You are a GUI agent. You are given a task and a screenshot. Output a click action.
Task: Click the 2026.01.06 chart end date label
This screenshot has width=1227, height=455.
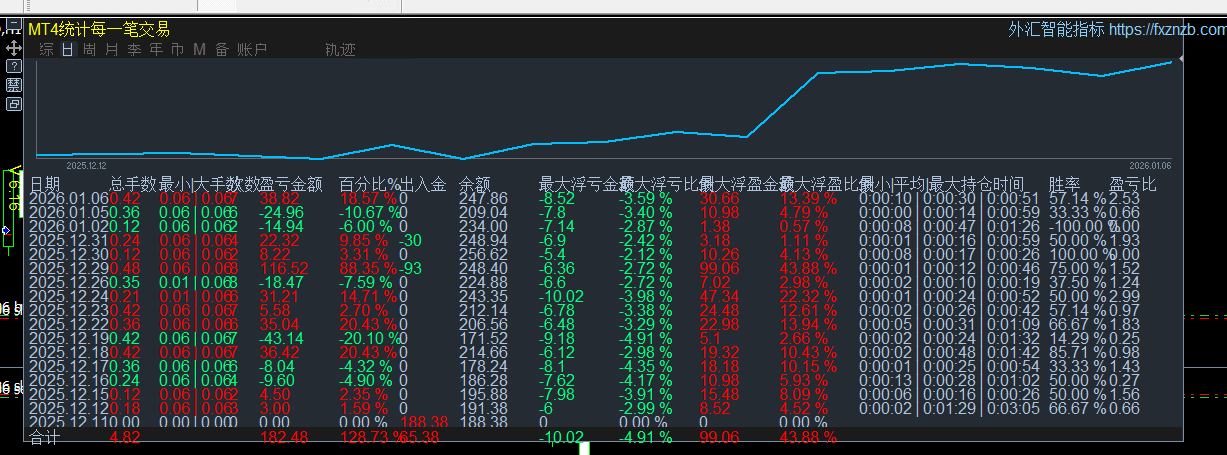[x=1150, y=166]
